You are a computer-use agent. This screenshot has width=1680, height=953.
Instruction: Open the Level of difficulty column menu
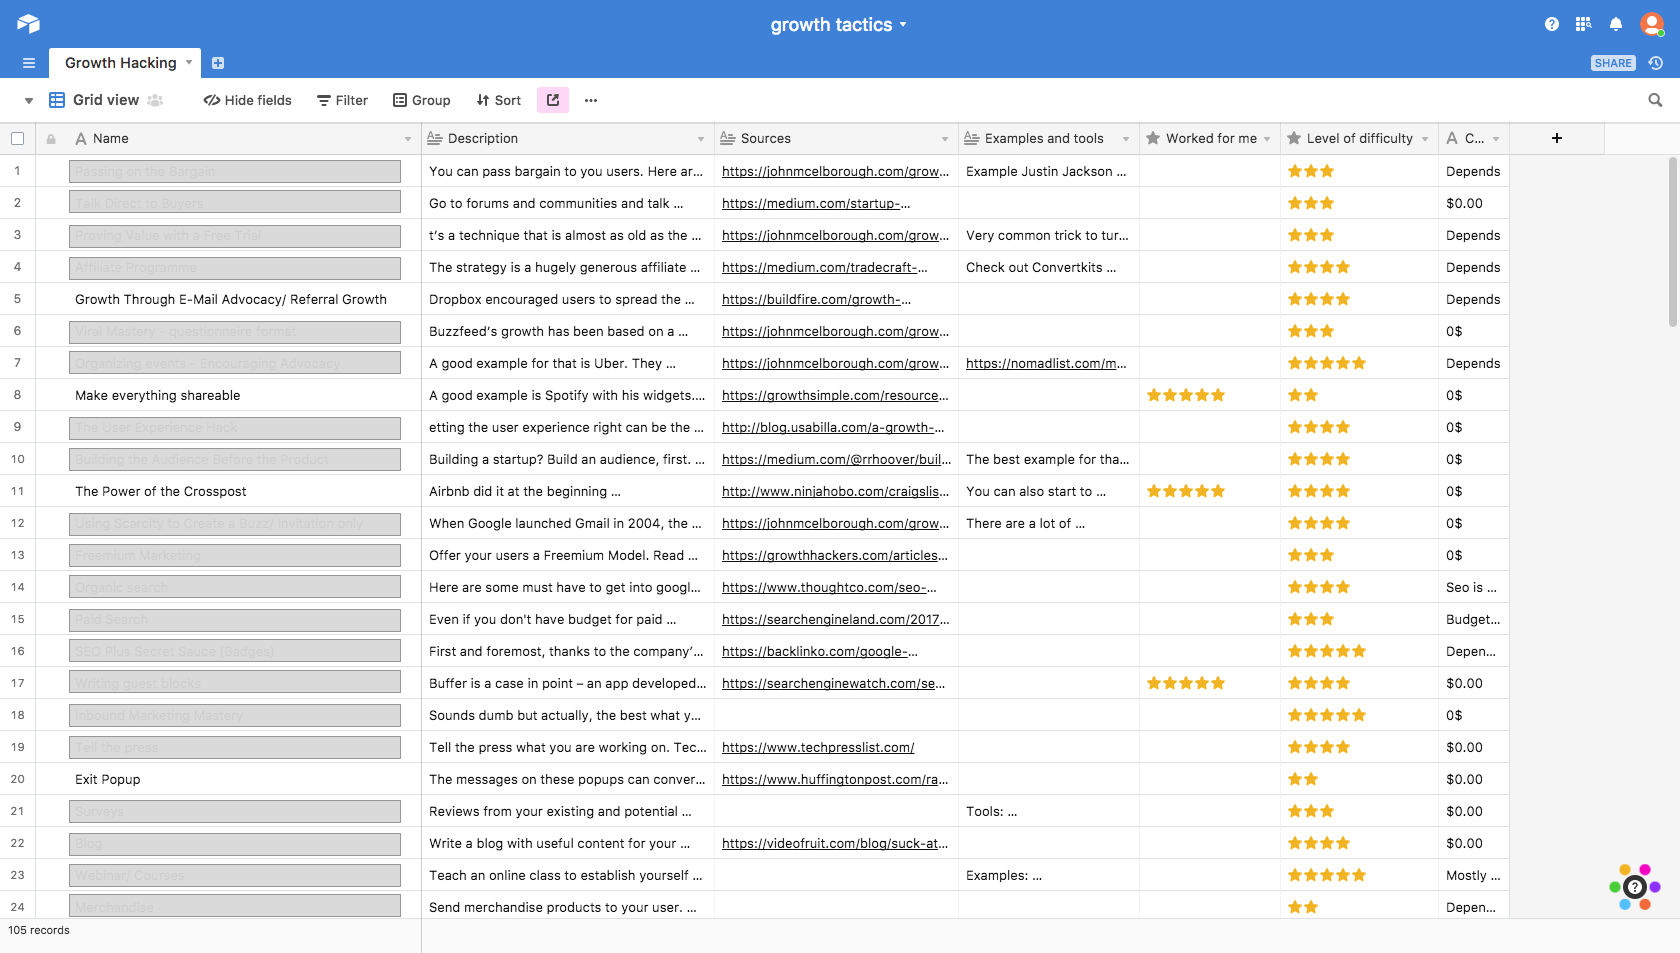(1425, 139)
